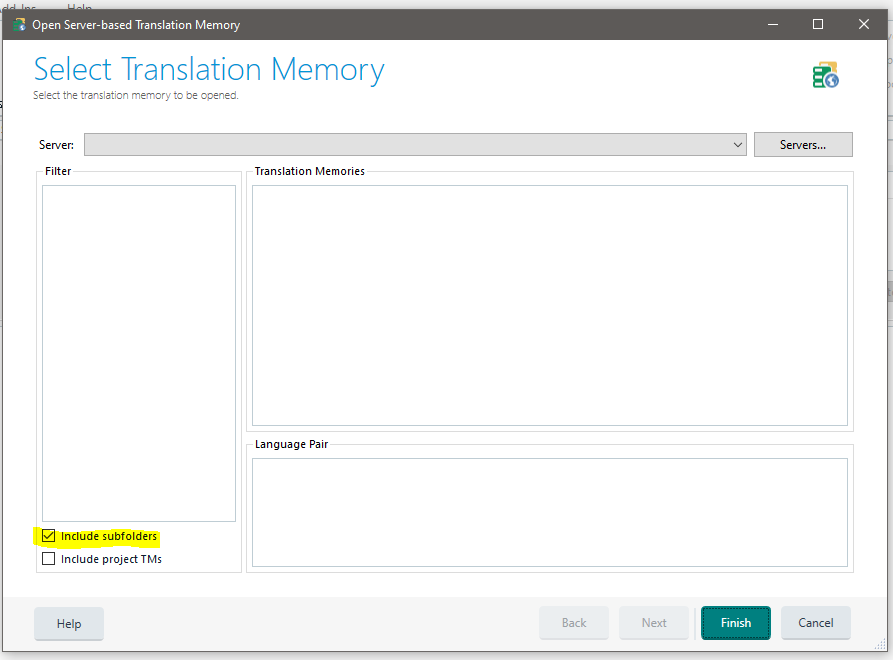Click the Back button
Image resolution: width=893 pixels, height=660 pixels.
point(574,623)
